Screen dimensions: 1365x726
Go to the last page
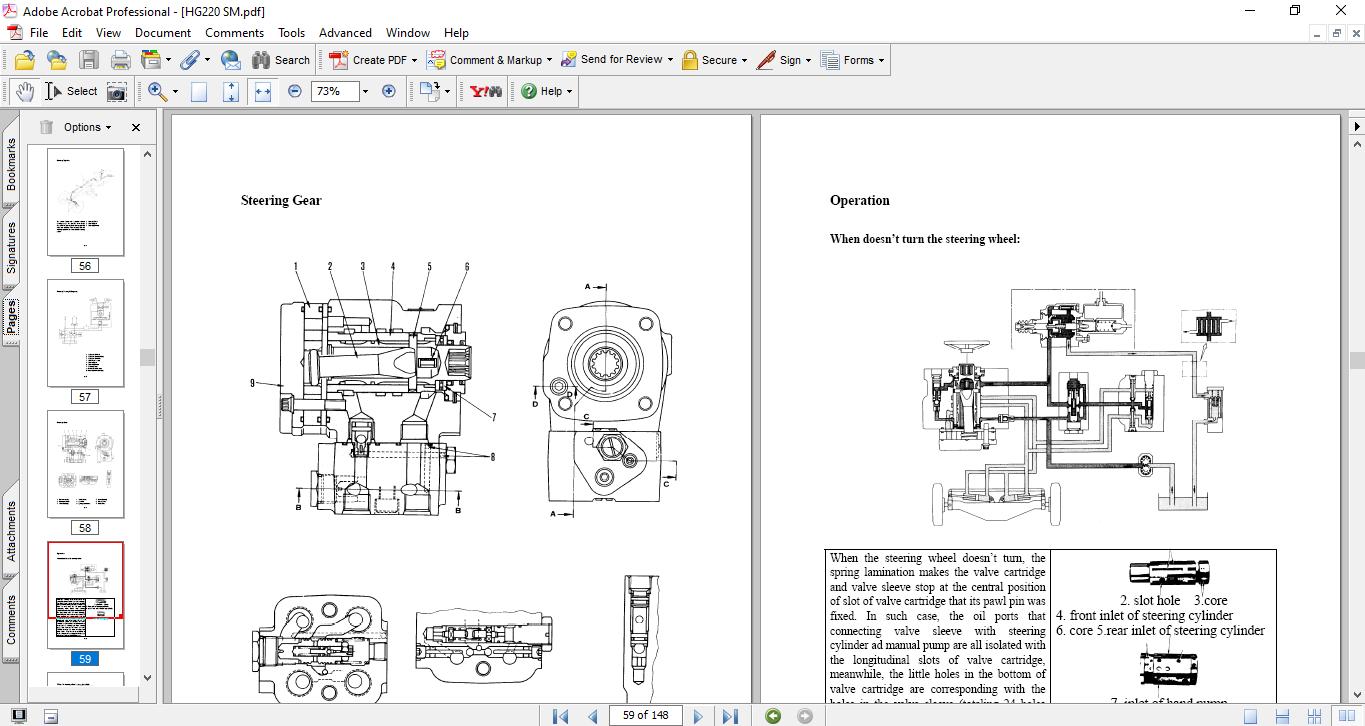[x=730, y=715]
